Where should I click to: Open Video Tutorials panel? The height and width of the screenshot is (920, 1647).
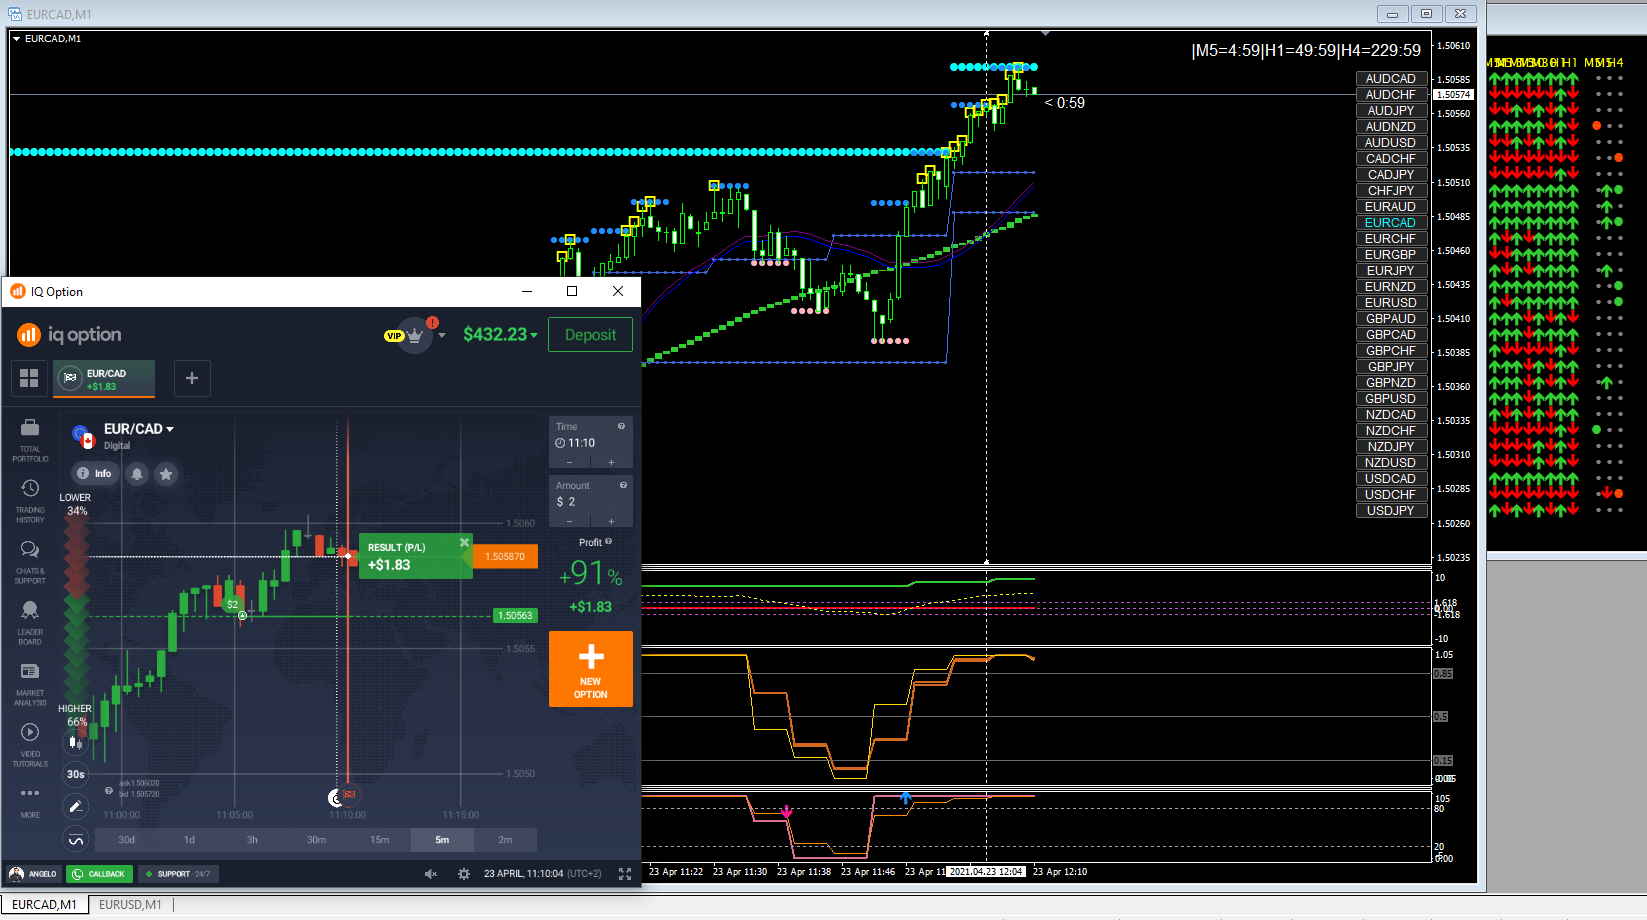tap(30, 745)
